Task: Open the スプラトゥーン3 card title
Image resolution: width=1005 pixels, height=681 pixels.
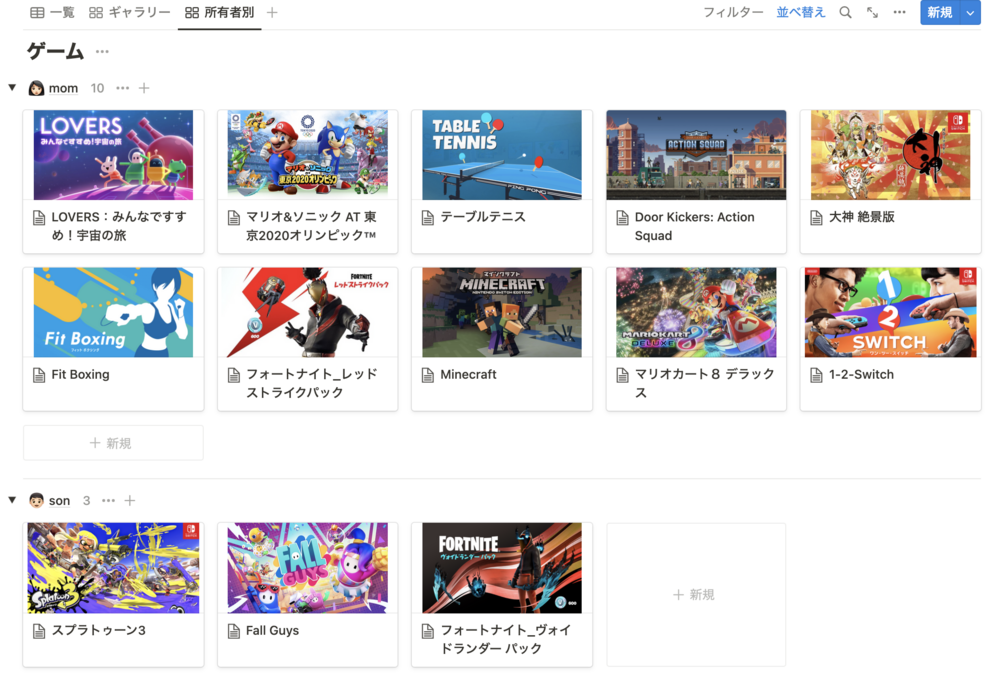Action: [98, 630]
